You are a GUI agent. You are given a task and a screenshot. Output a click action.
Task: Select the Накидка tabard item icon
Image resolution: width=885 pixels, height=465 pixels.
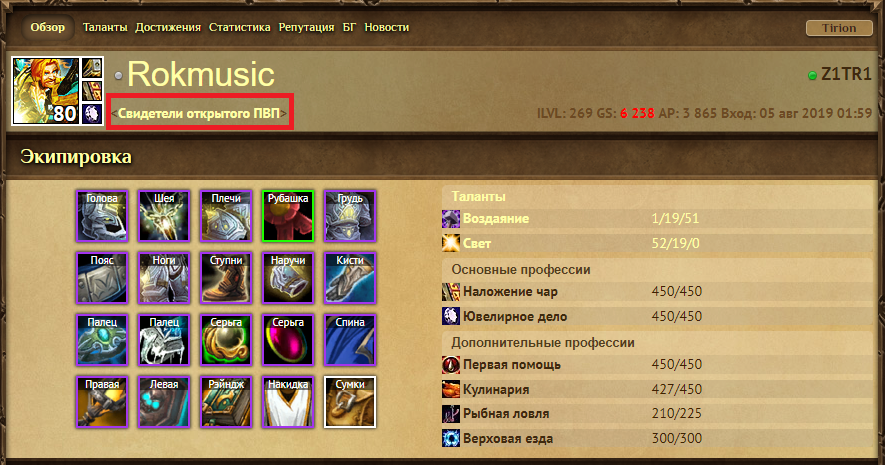[x=288, y=402]
